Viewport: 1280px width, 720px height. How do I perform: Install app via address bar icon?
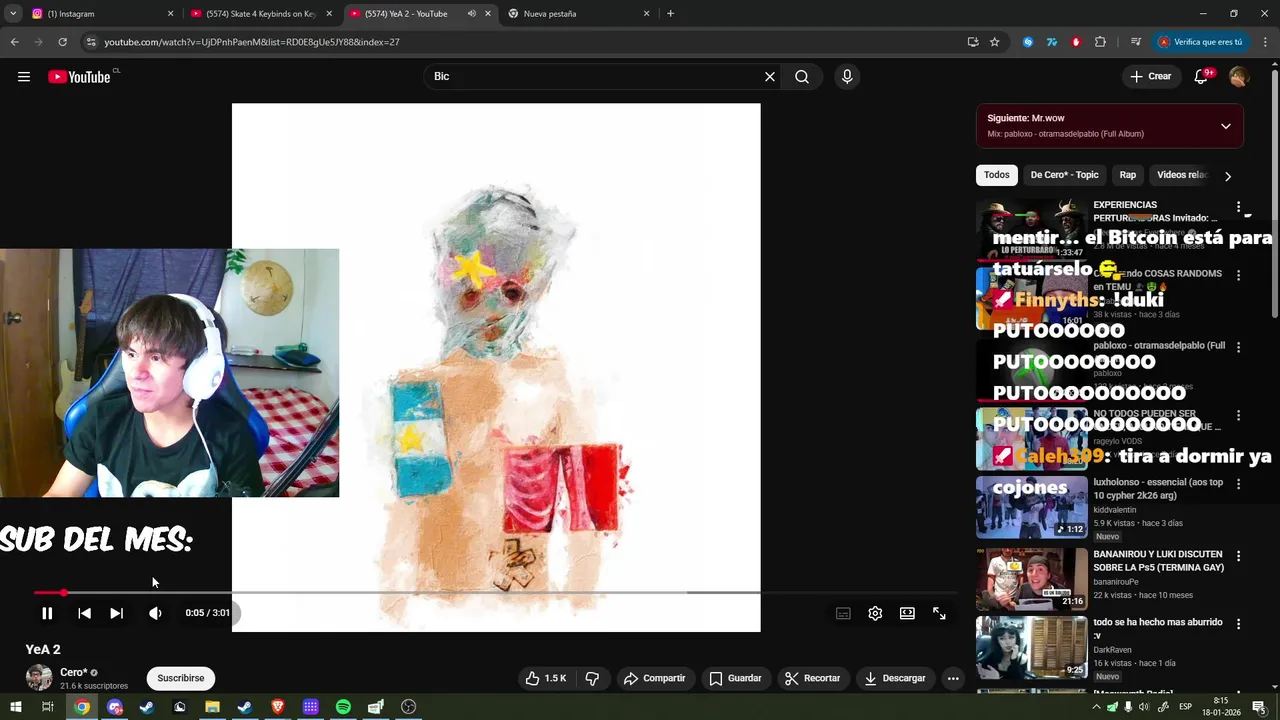click(973, 42)
